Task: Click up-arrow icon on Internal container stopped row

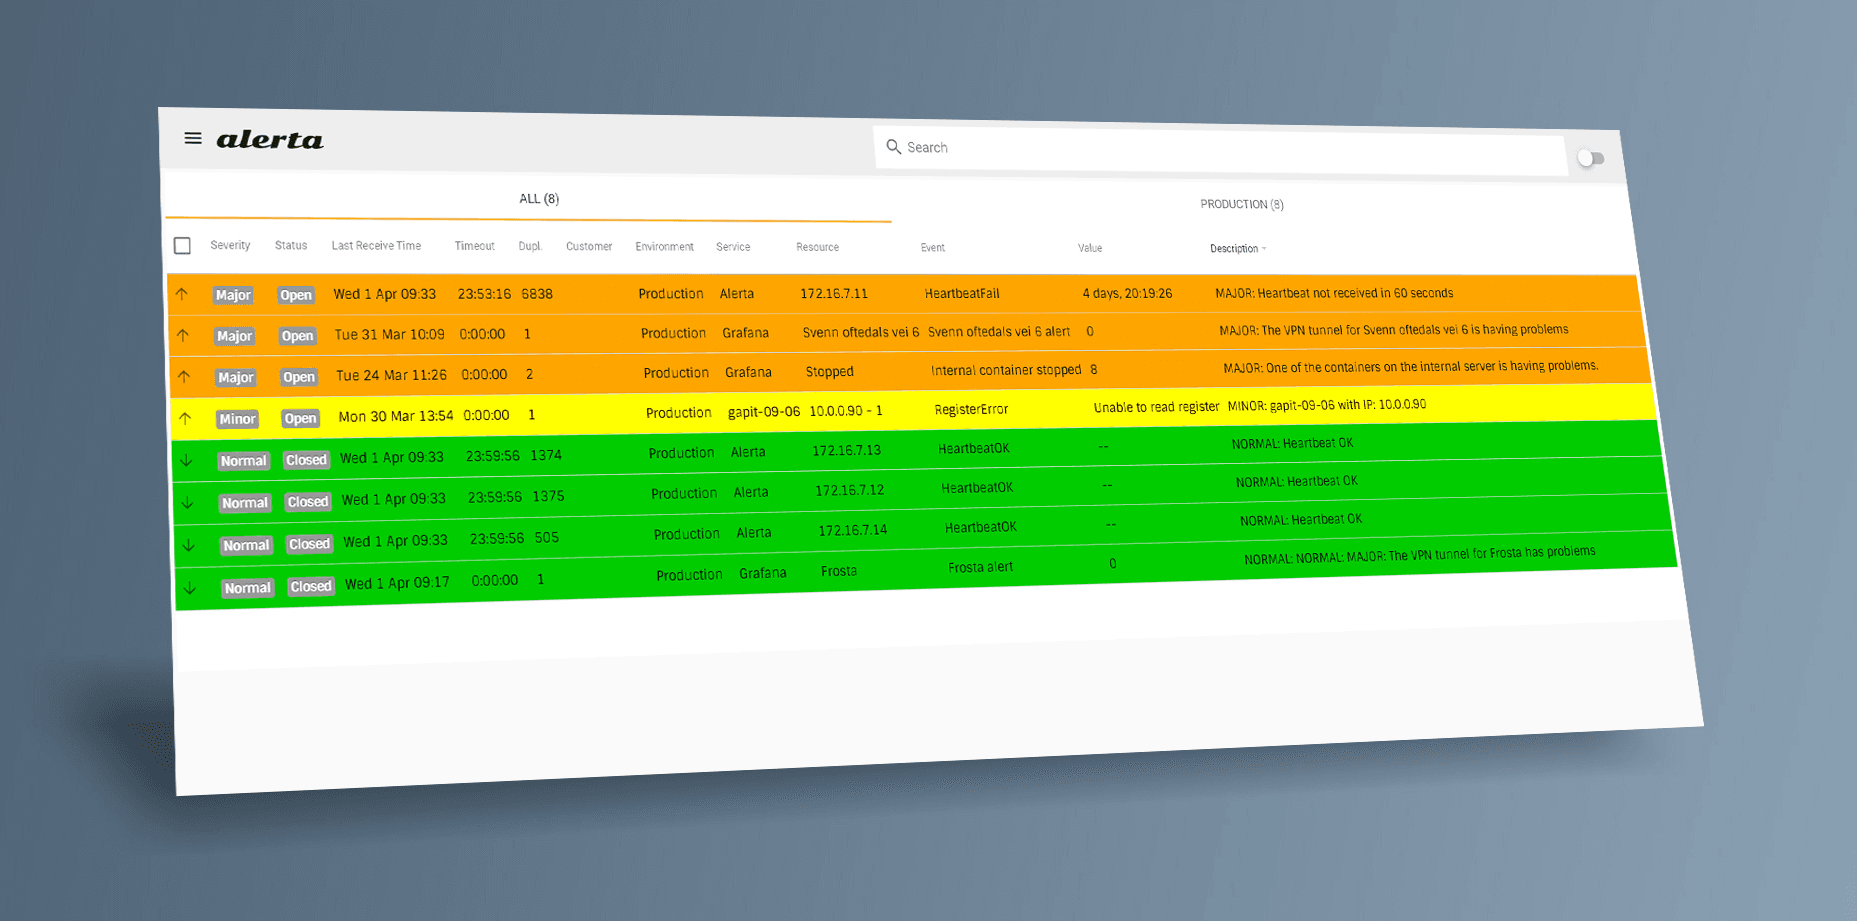Action: pos(184,376)
